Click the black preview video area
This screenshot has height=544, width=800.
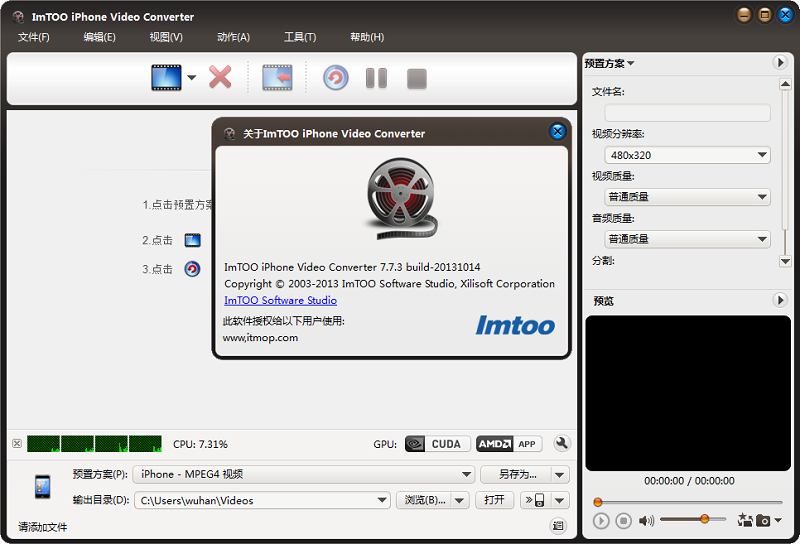coord(688,393)
